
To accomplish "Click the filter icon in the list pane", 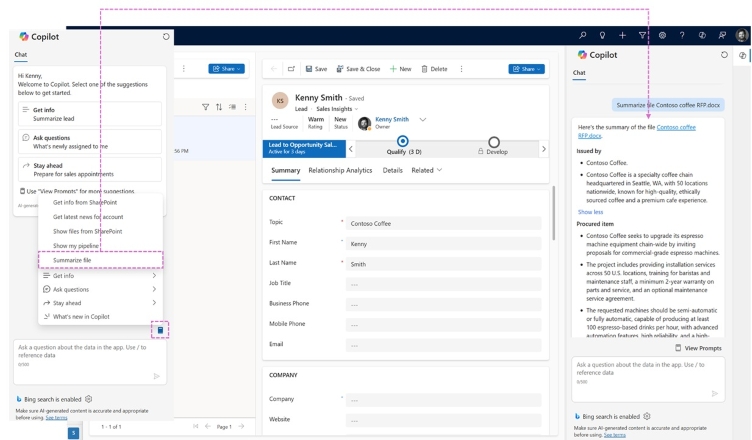I will (x=205, y=107).
